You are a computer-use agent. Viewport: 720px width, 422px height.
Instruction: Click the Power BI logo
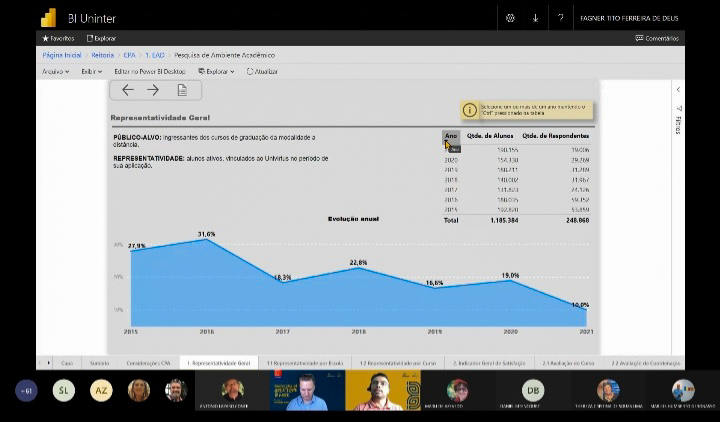48,18
